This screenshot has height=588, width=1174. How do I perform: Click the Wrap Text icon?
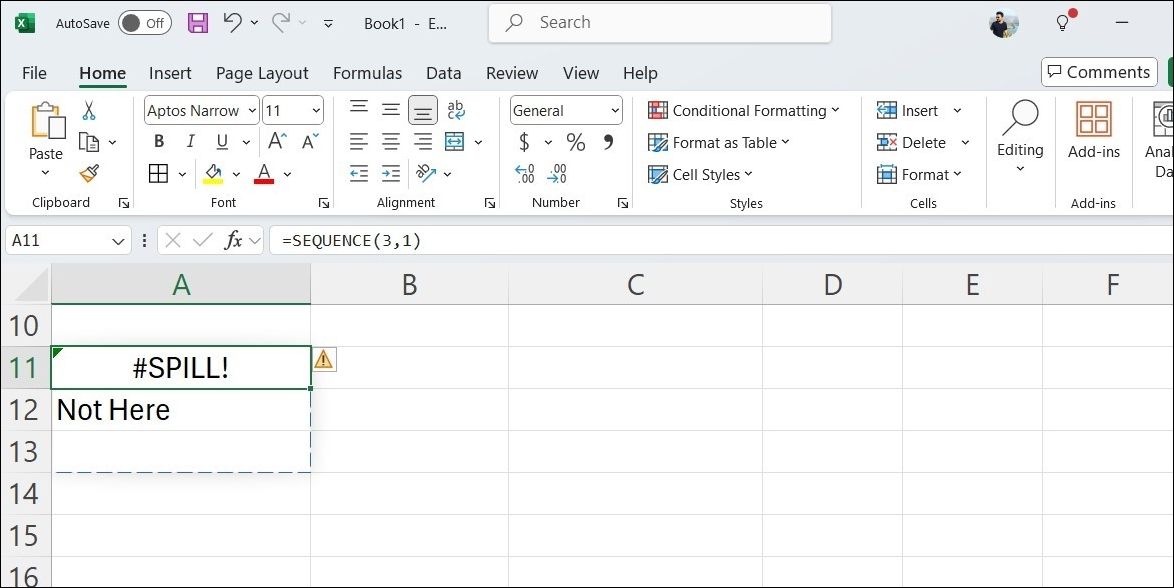pyautogui.click(x=456, y=110)
